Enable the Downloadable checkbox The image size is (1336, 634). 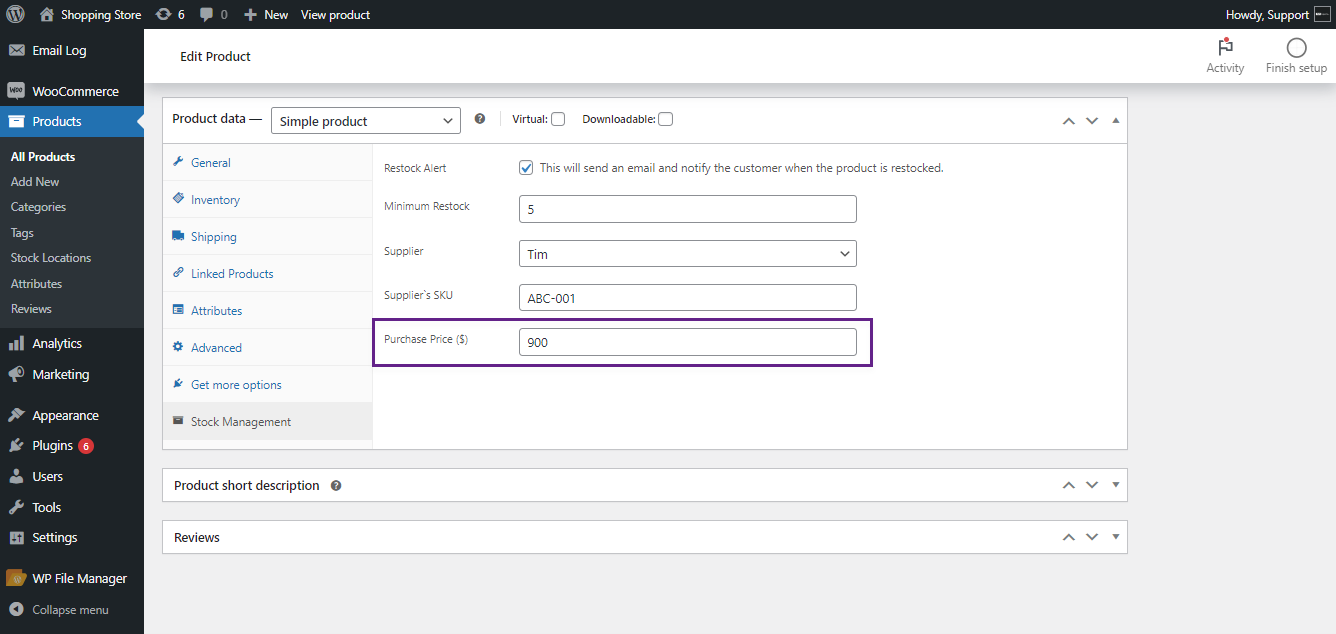(666, 119)
